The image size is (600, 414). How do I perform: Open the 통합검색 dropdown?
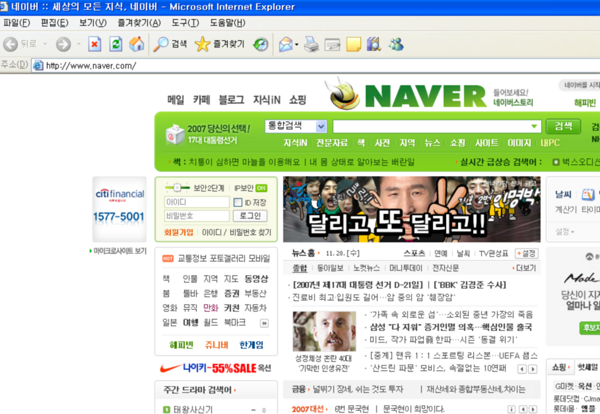(x=296, y=126)
